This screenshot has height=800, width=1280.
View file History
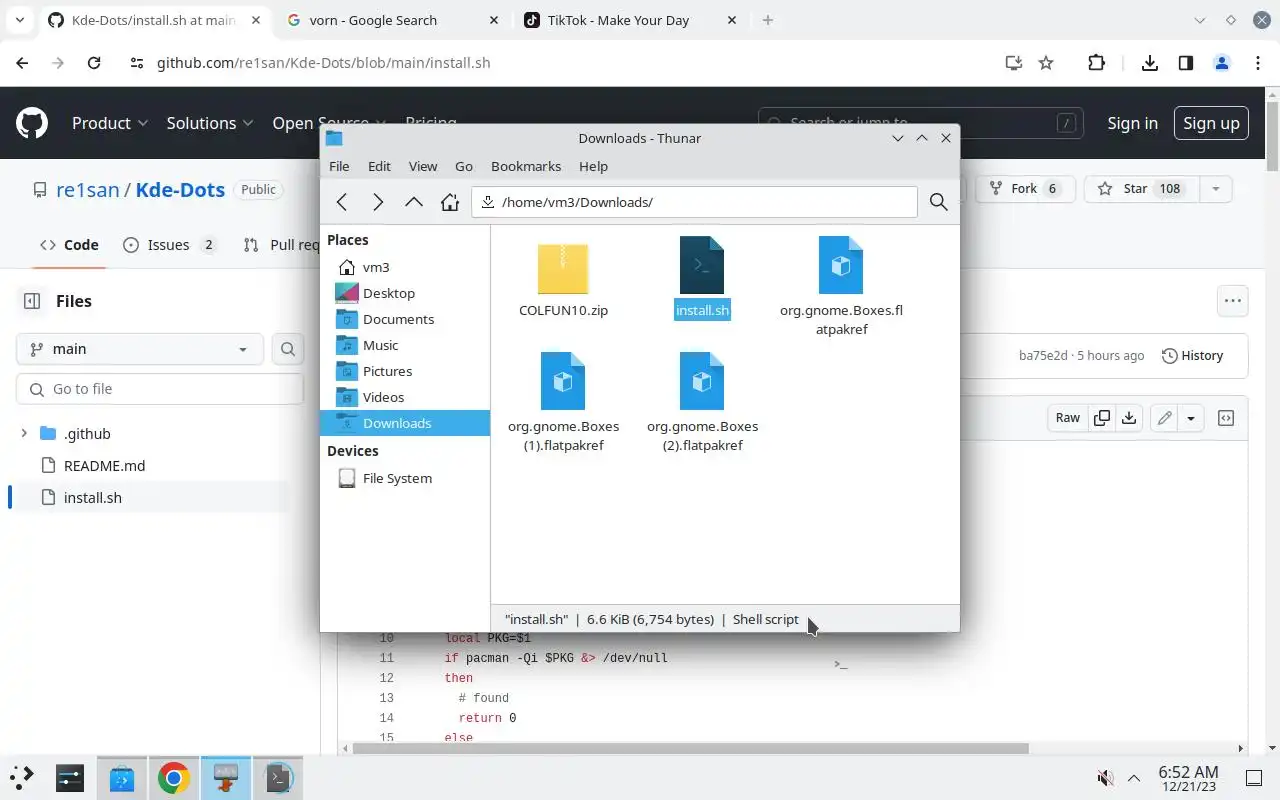[x=1192, y=355]
